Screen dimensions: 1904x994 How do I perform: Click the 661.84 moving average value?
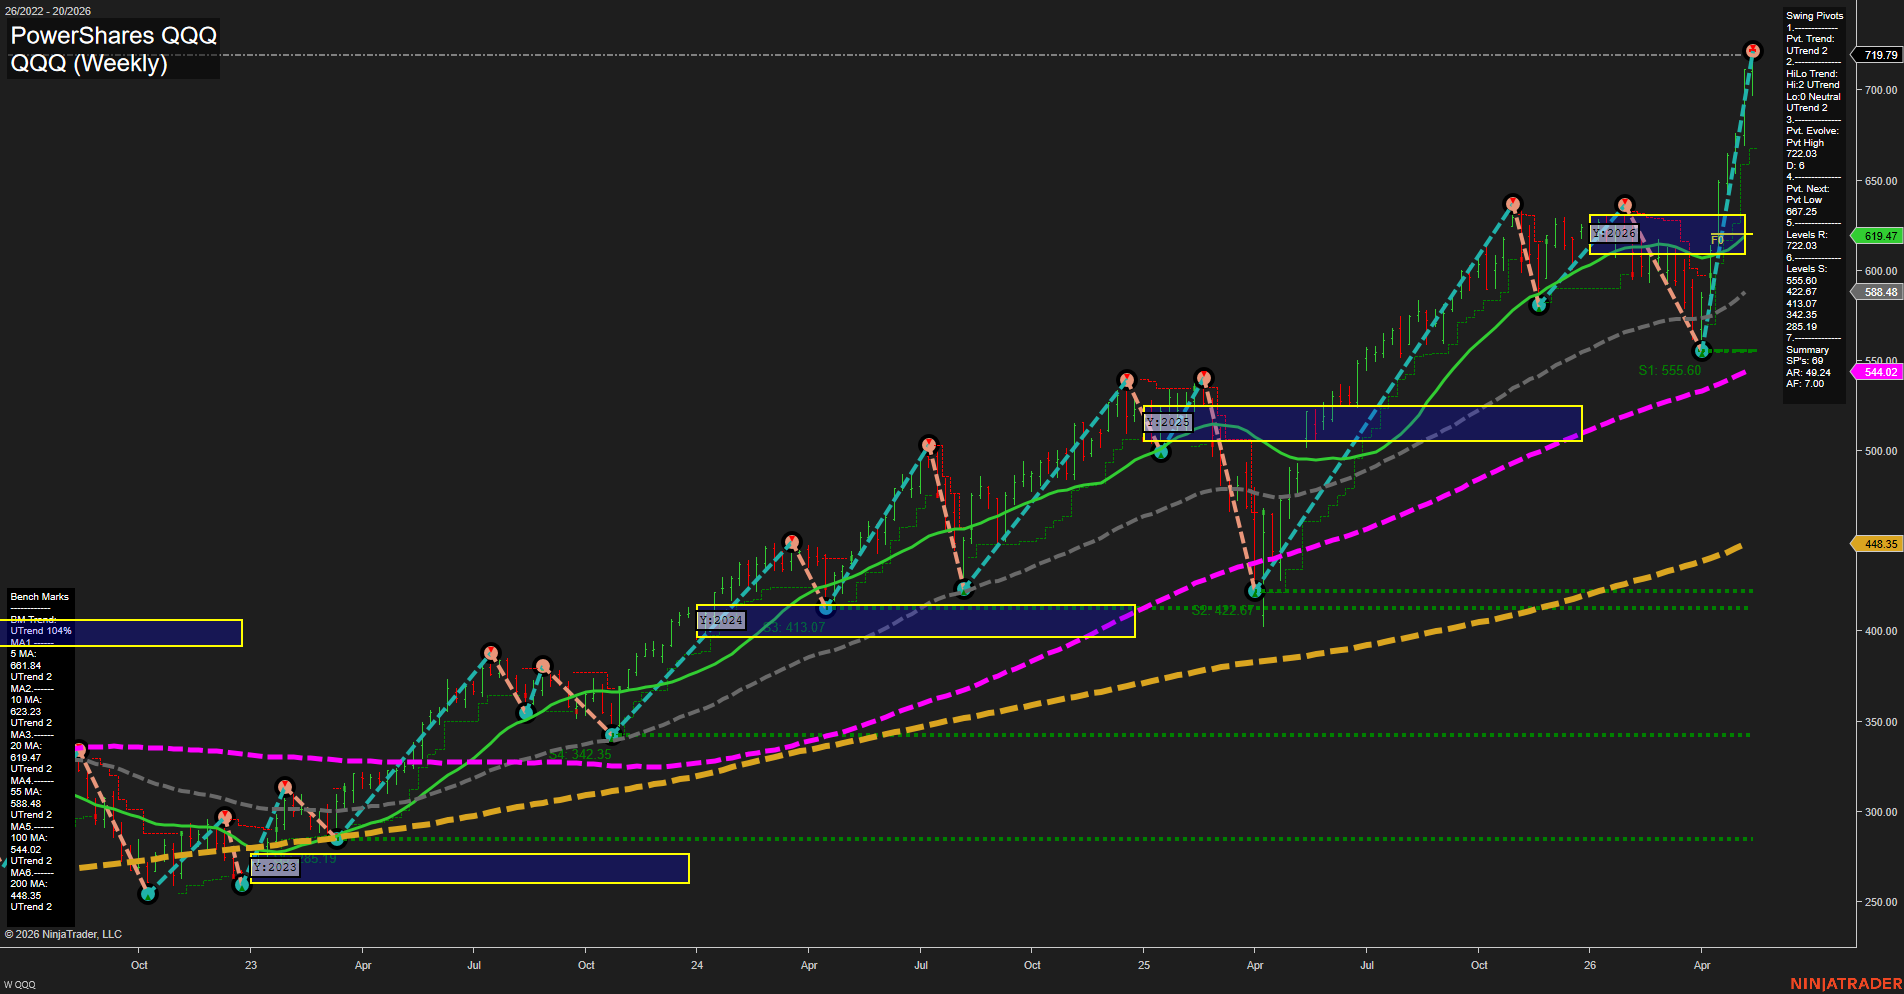[x=26, y=666]
